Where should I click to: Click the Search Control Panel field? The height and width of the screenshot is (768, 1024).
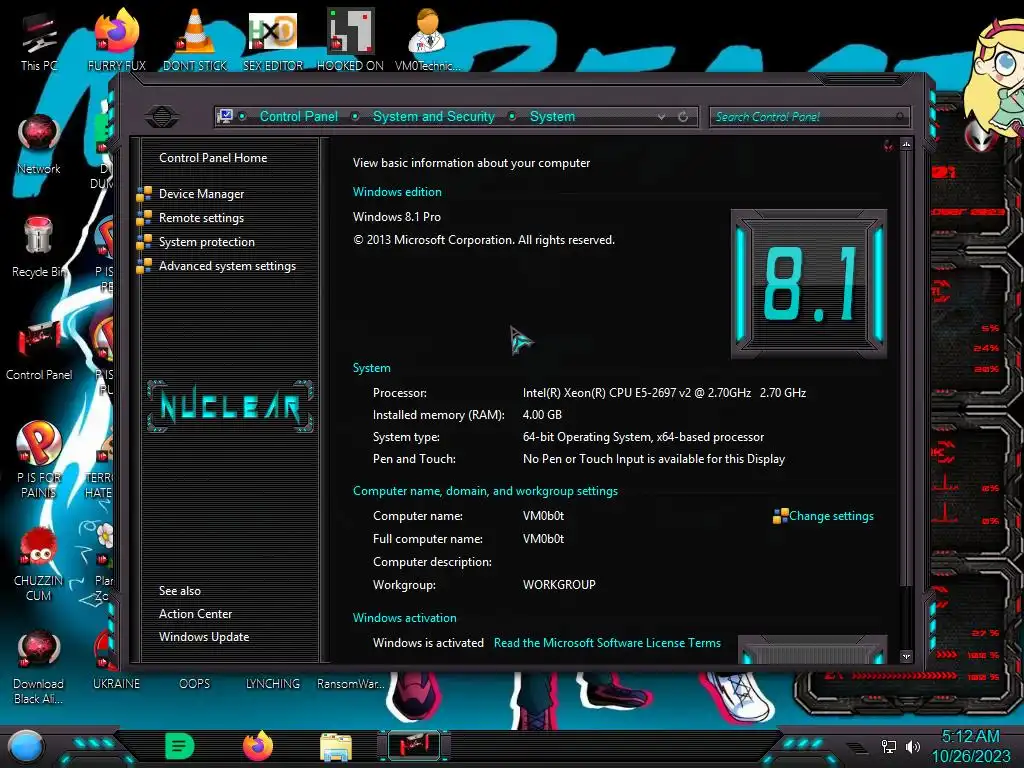(x=808, y=117)
